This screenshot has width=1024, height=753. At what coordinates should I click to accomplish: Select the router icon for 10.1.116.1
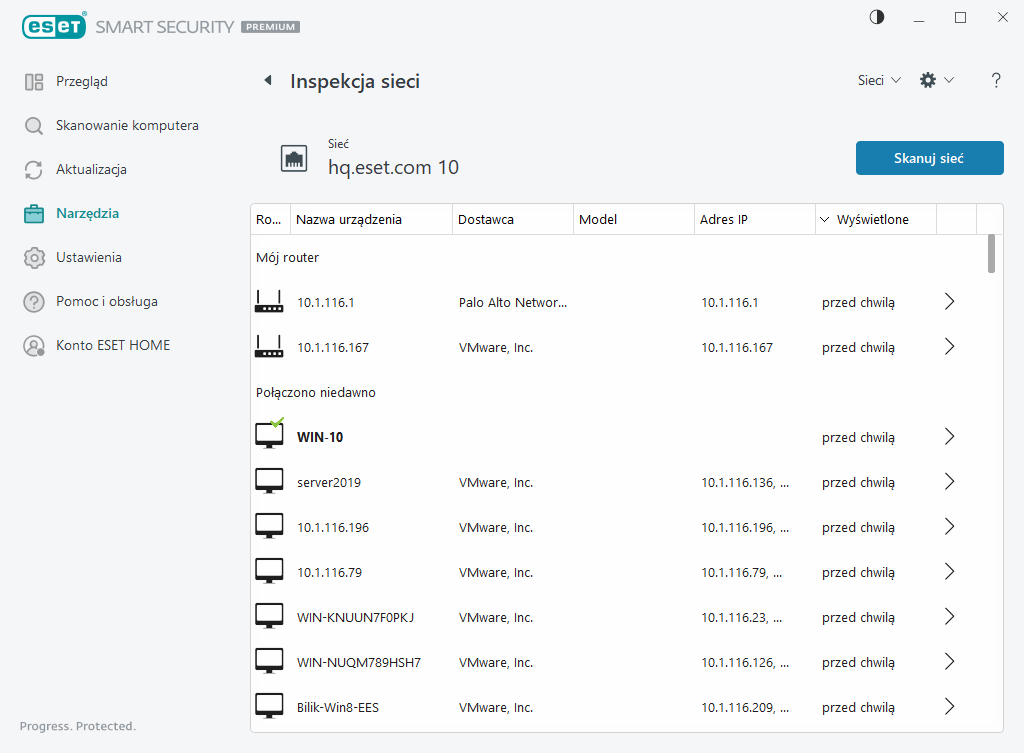[x=269, y=302]
